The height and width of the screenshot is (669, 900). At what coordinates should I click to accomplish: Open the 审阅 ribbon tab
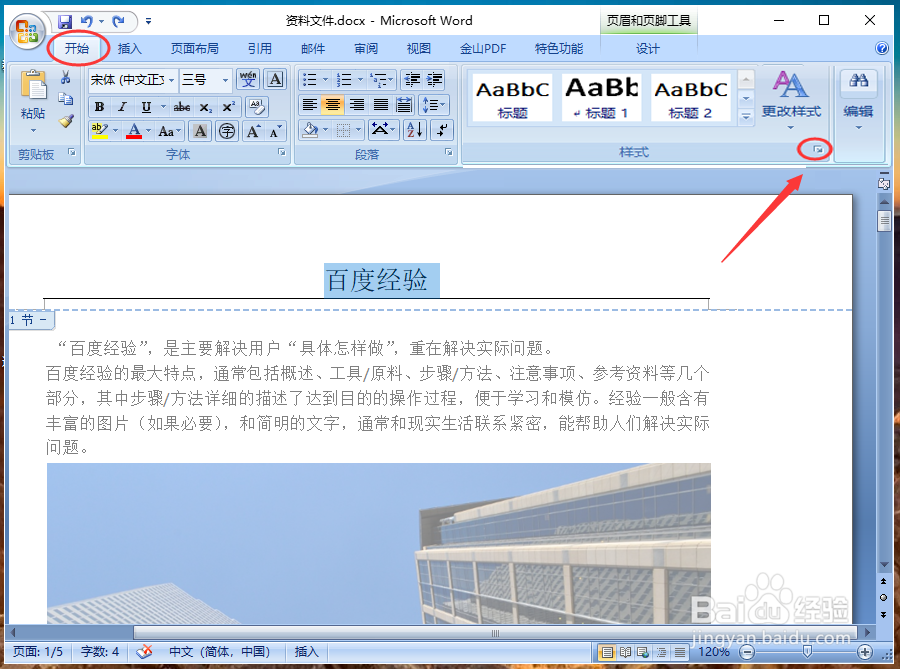[x=366, y=47]
